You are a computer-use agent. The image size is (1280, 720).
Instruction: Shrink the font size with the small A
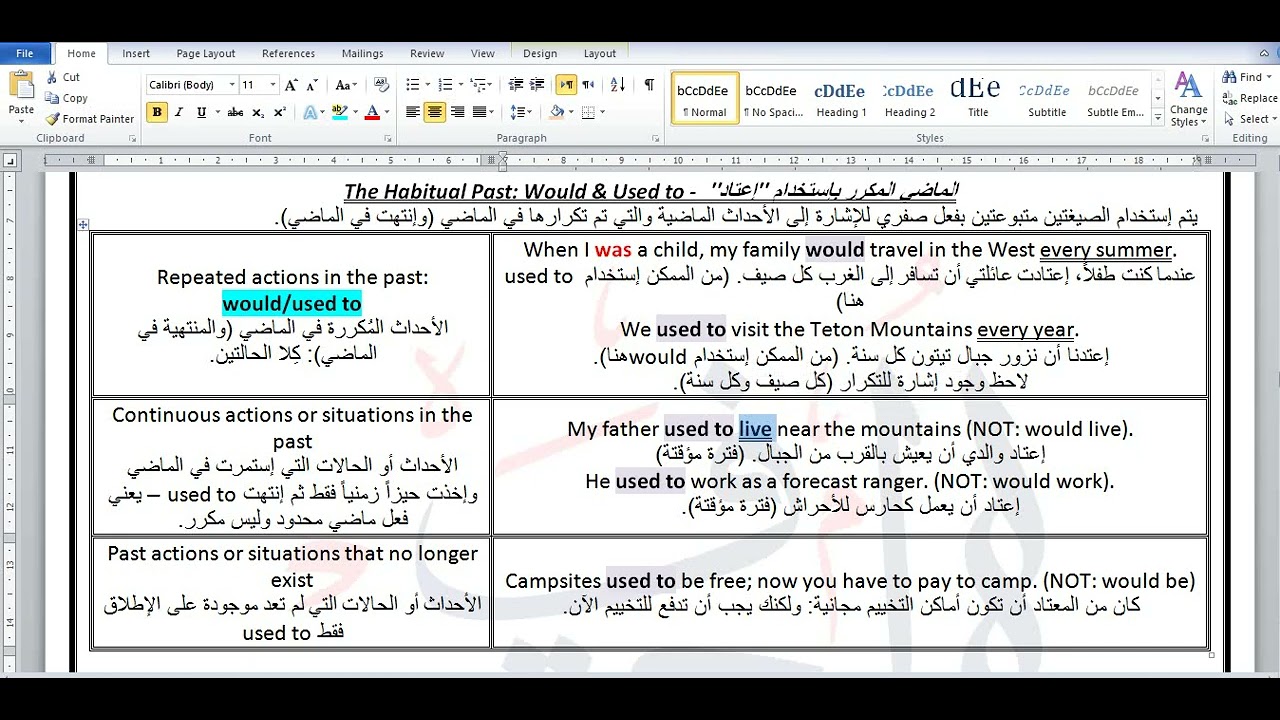tap(313, 85)
